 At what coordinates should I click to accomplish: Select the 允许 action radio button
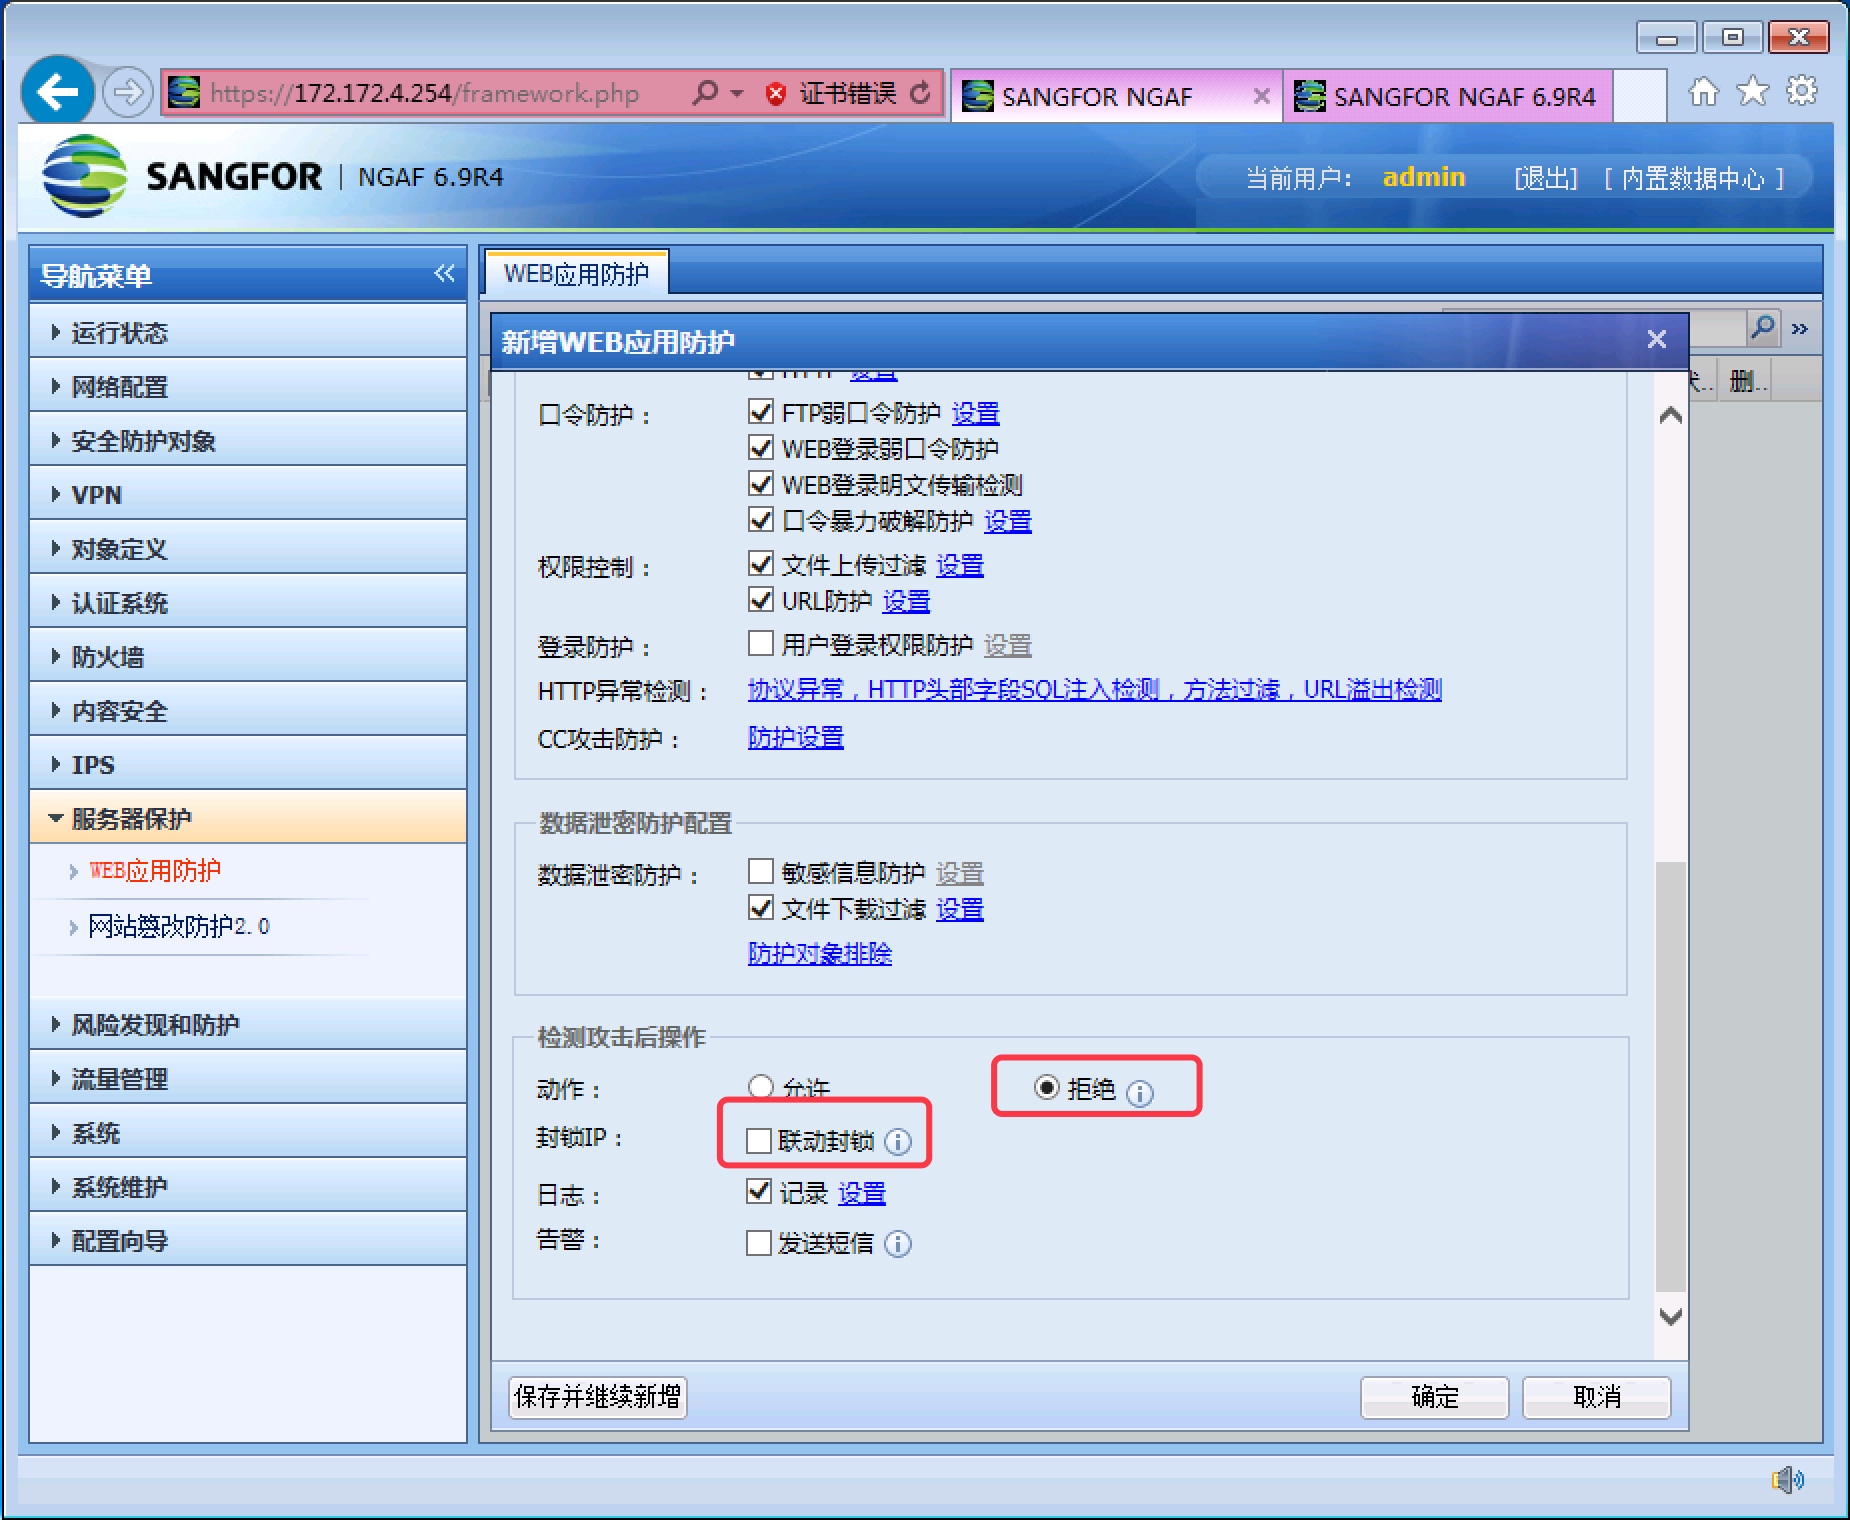pyautogui.click(x=760, y=1086)
